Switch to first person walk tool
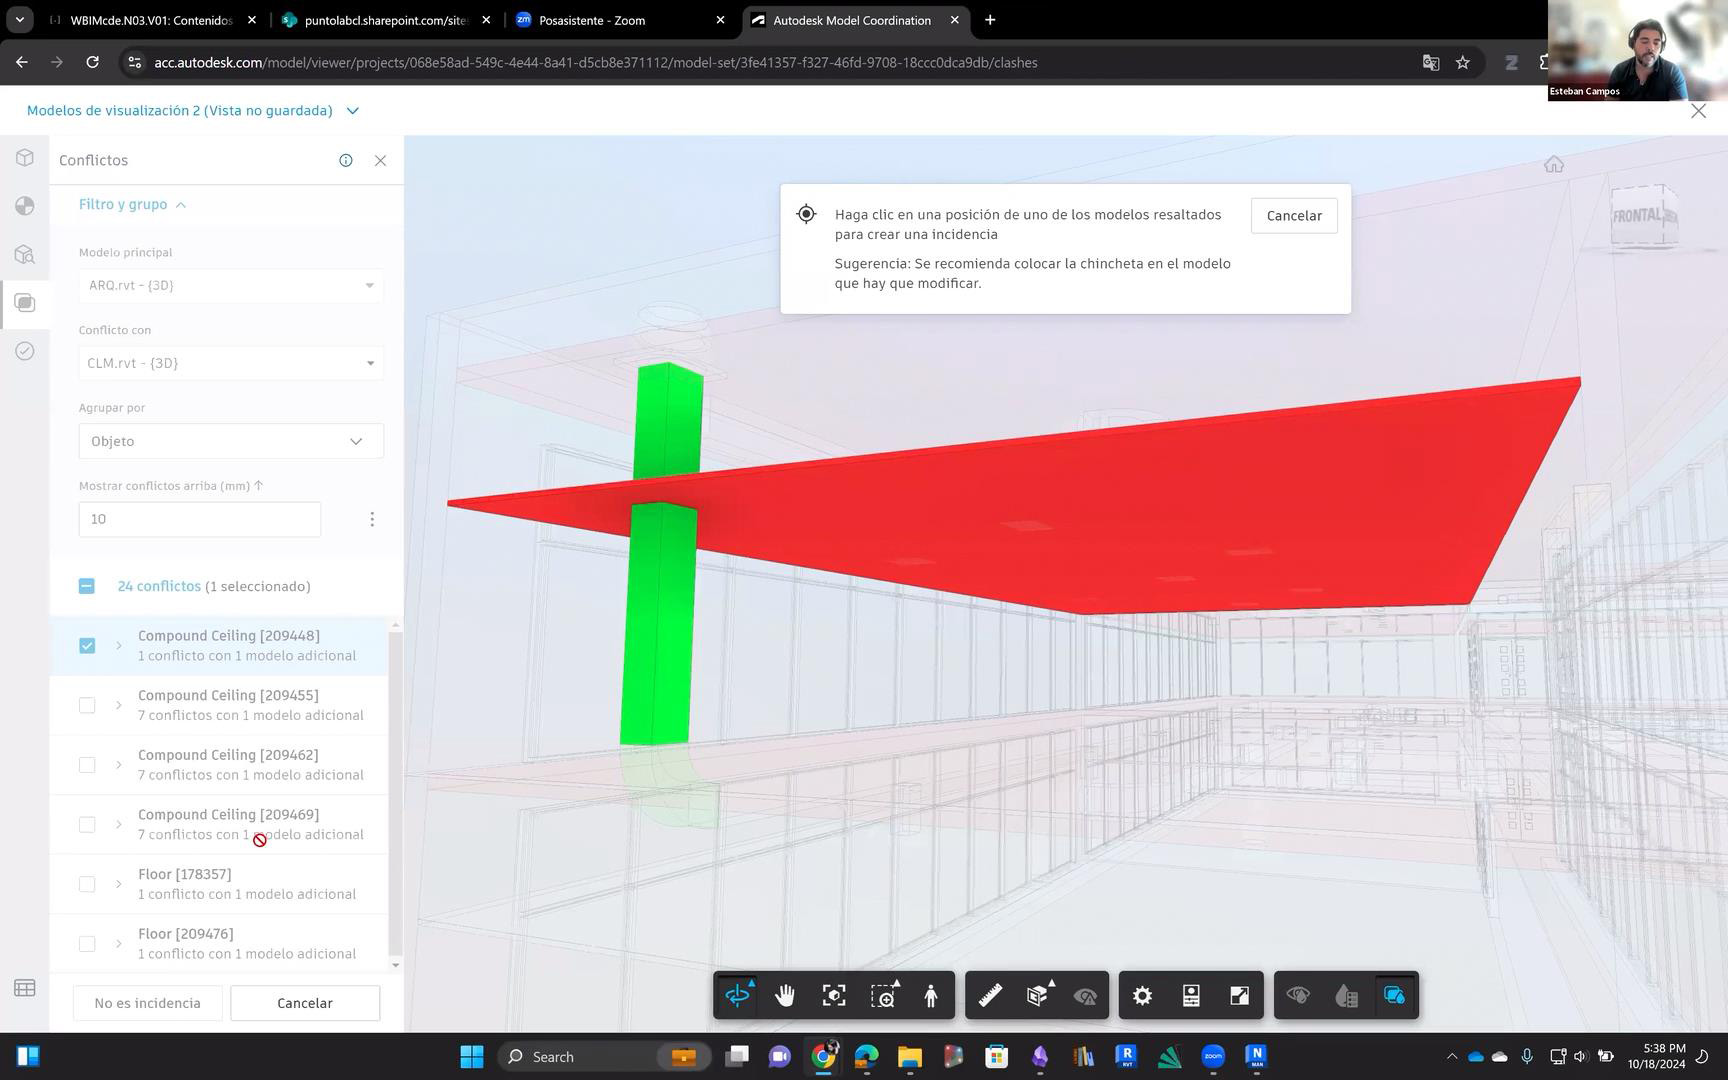 931,996
